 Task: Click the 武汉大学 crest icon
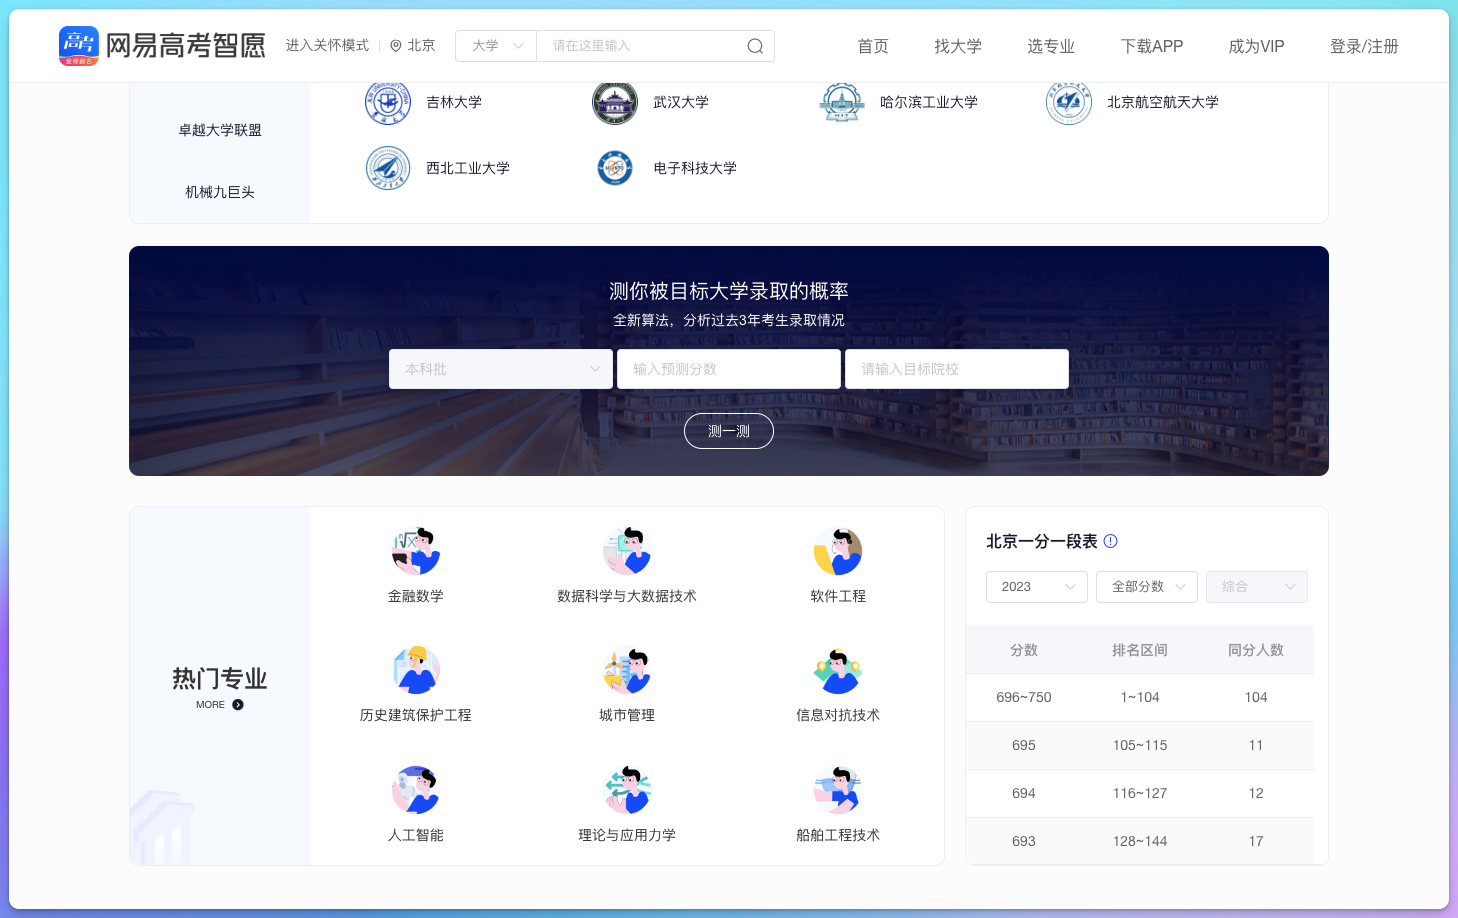pos(614,101)
